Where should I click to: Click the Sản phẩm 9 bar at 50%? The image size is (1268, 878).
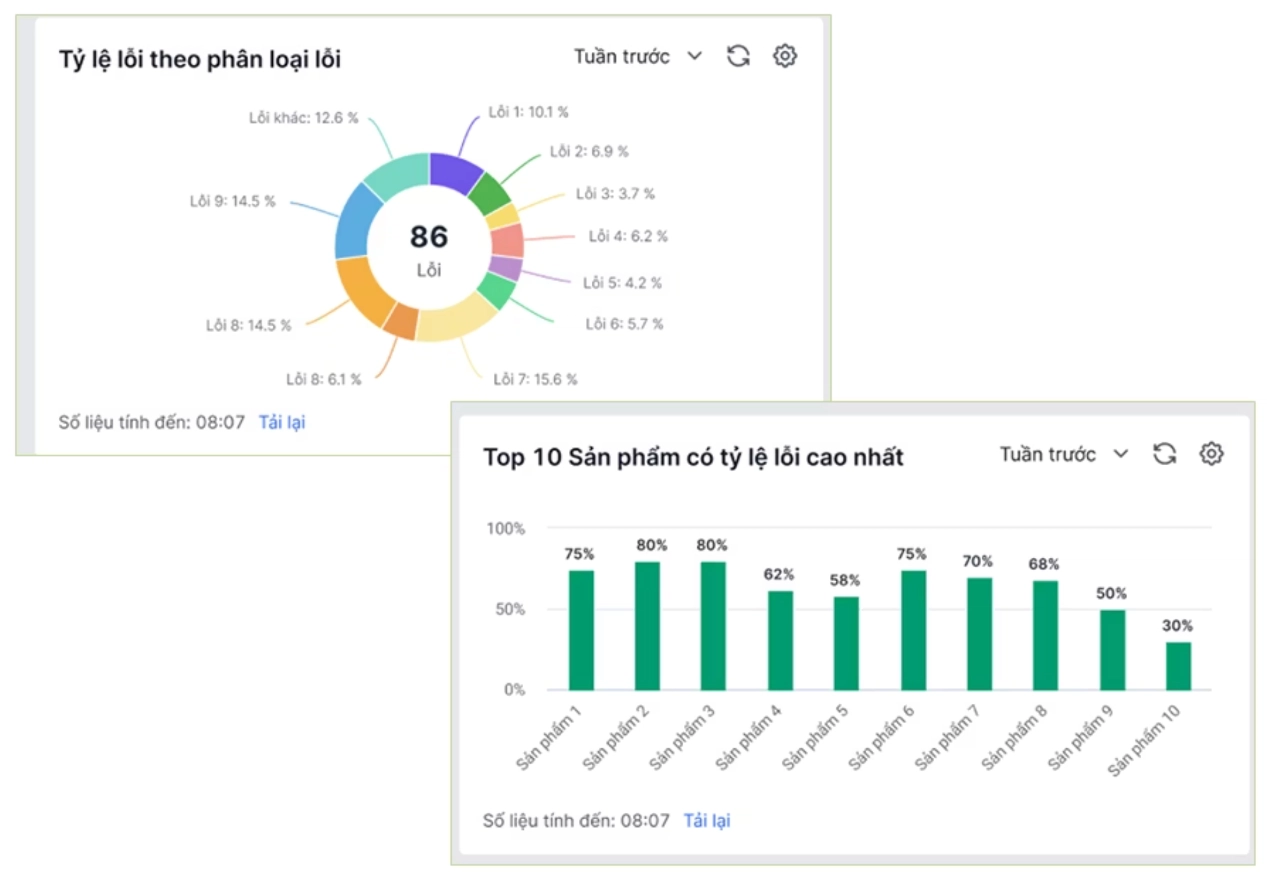point(1112,650)
